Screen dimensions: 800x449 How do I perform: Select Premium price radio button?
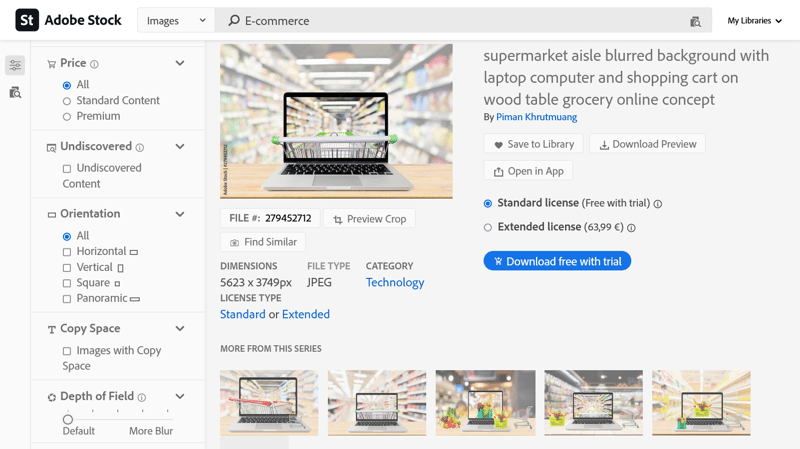[x=67, y=117]
